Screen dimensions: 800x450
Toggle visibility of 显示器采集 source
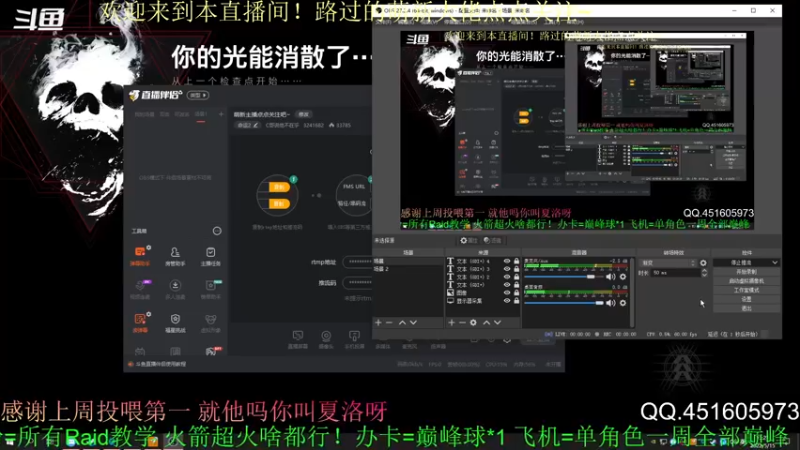click(x=507, y=301)
